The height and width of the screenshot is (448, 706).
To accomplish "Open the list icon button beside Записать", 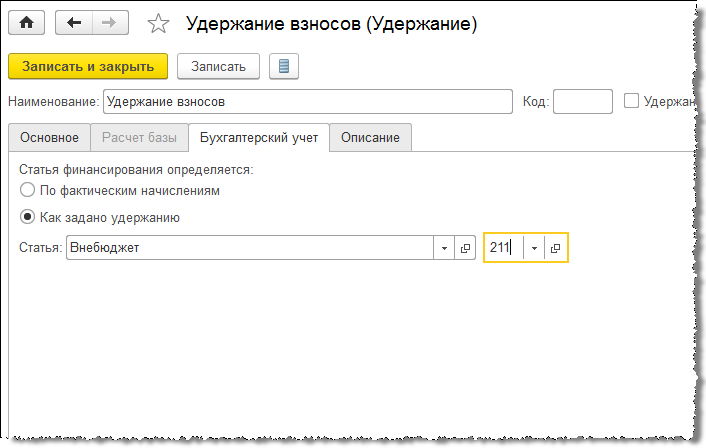I will pos(284,67).
